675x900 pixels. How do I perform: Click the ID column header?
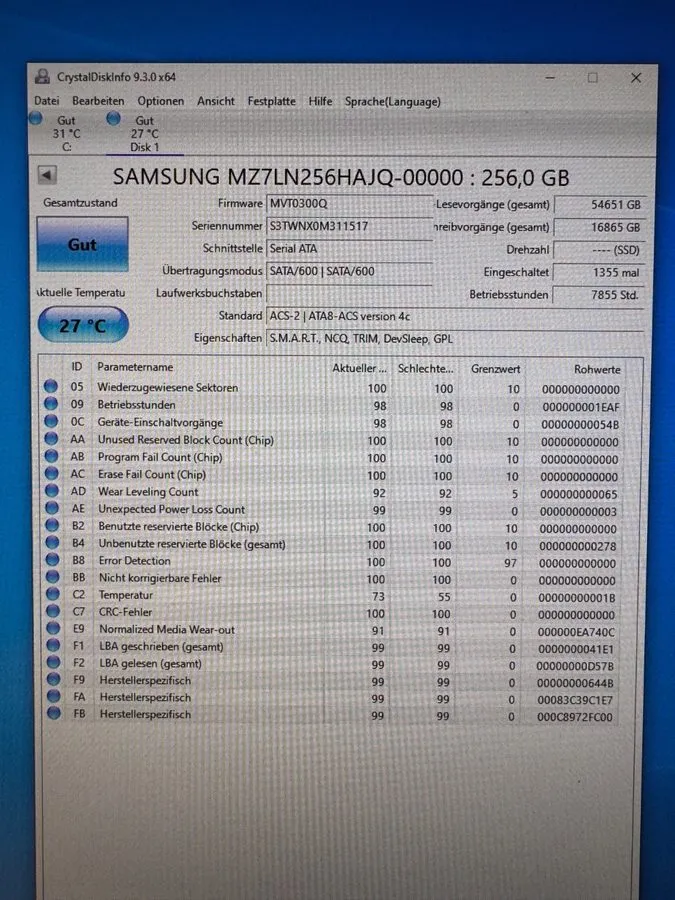(x=77, y=366)
